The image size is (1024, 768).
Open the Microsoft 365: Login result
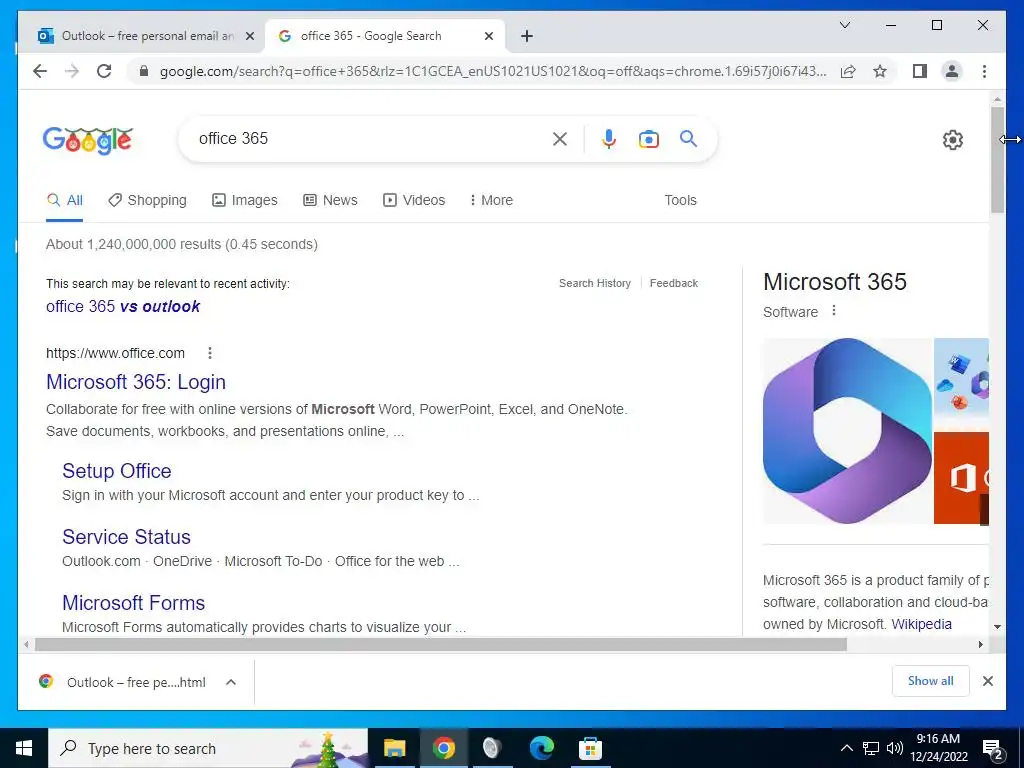[x=136, y=382]
